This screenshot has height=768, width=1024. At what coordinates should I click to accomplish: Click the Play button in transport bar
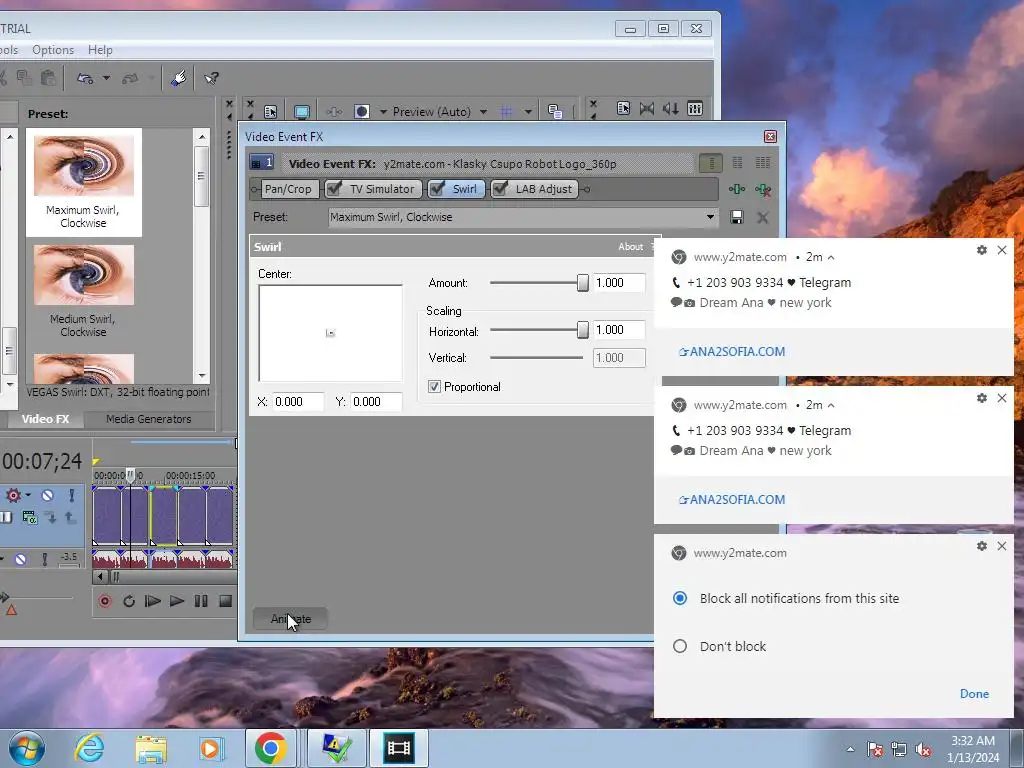click(177, 601)
